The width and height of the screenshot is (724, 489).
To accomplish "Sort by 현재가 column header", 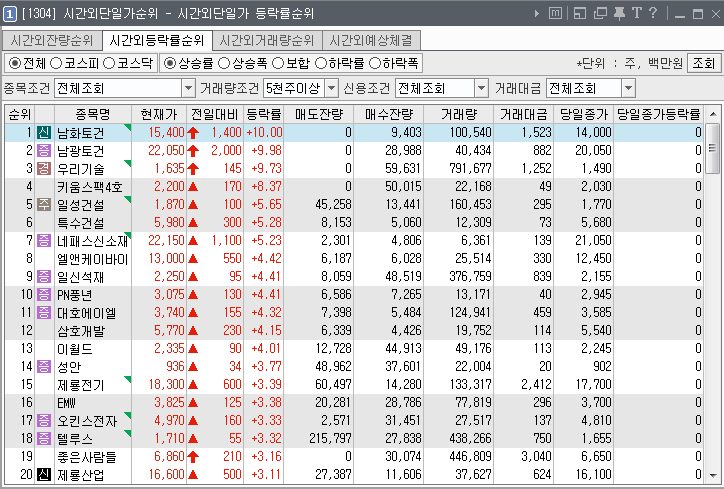I will point(159,114).
